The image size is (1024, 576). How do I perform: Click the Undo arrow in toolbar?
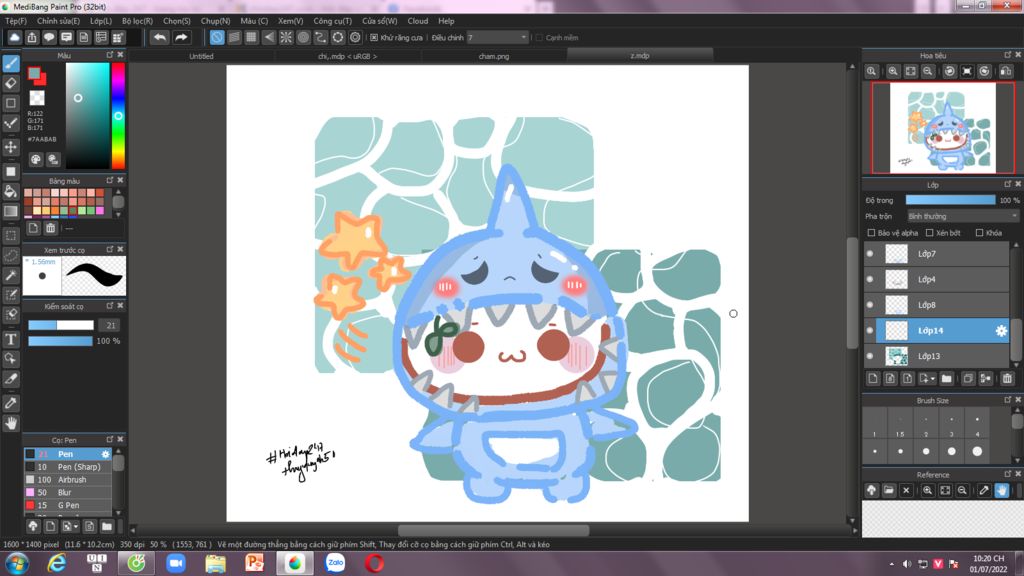[159, 37]
